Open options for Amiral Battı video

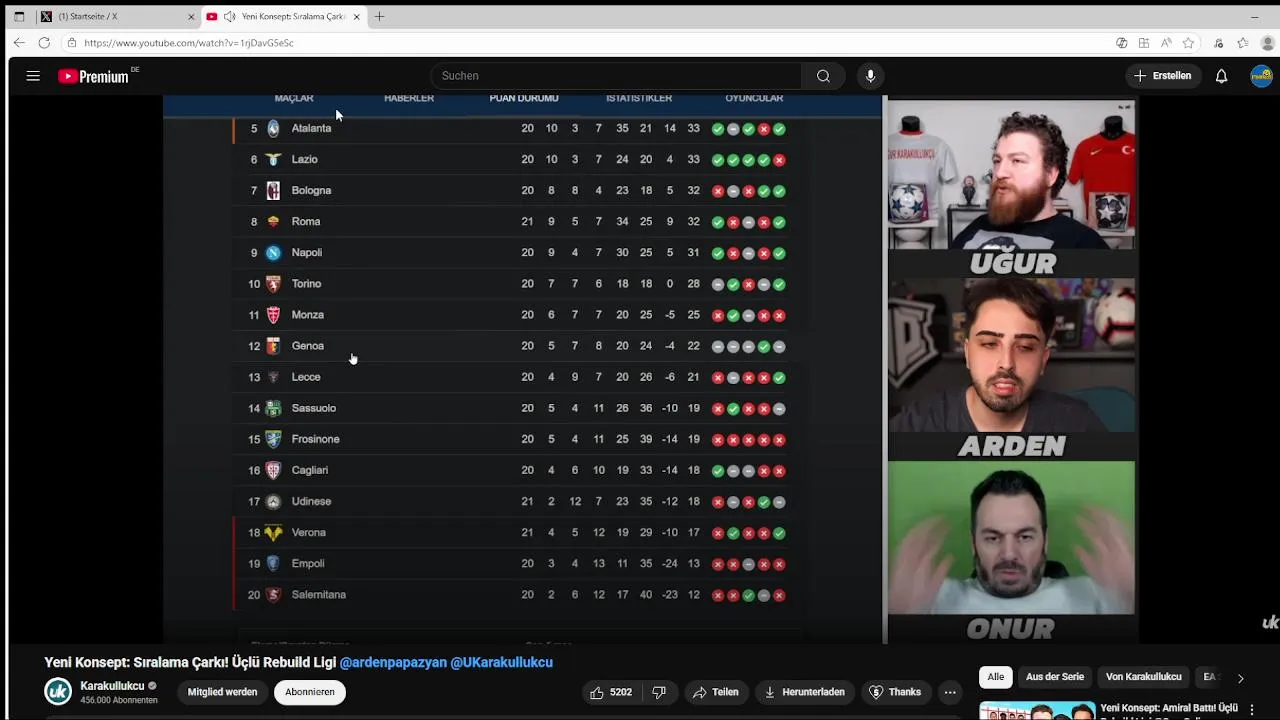point(1252,710)
